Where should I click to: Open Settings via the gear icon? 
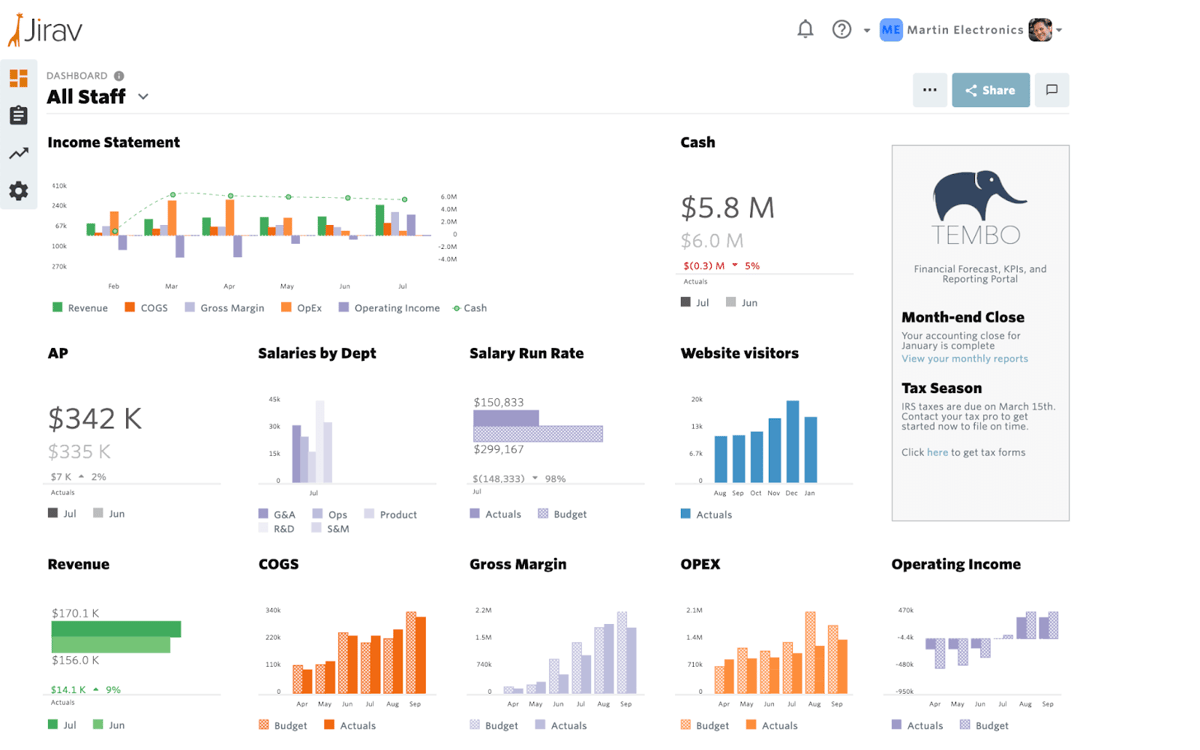[x=18, y=190]
